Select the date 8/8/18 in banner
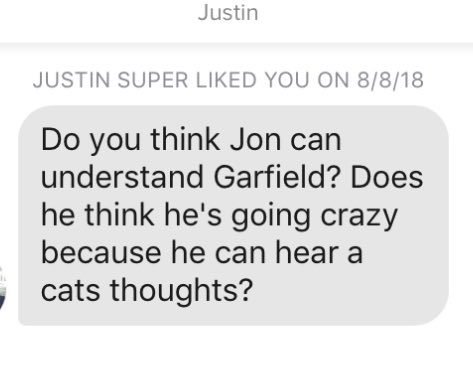This screenshot has width=473, height=369. 391,80
